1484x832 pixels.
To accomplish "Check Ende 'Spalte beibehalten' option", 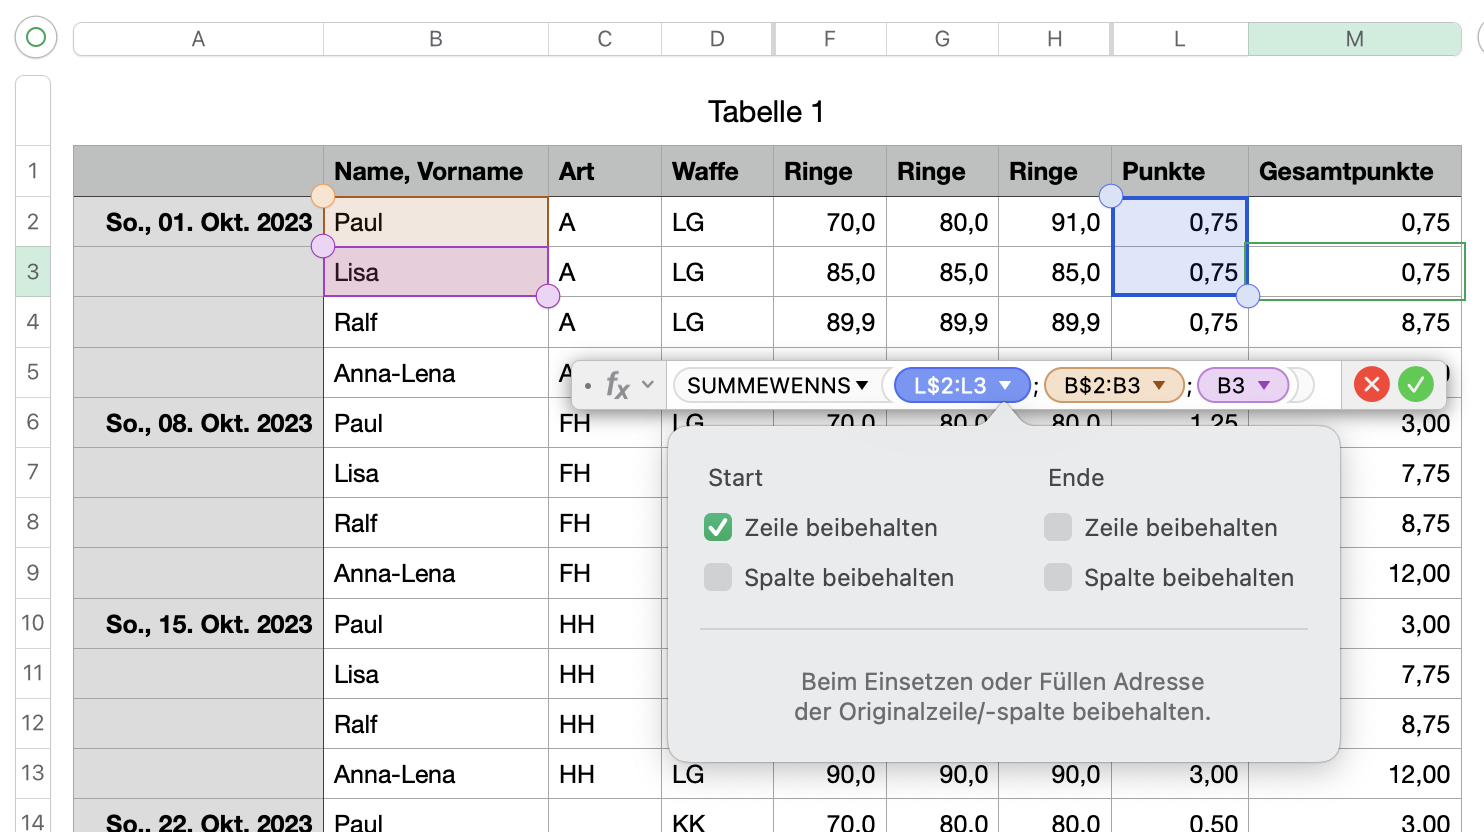I will pyautogui.click(x=1058, y=577).
